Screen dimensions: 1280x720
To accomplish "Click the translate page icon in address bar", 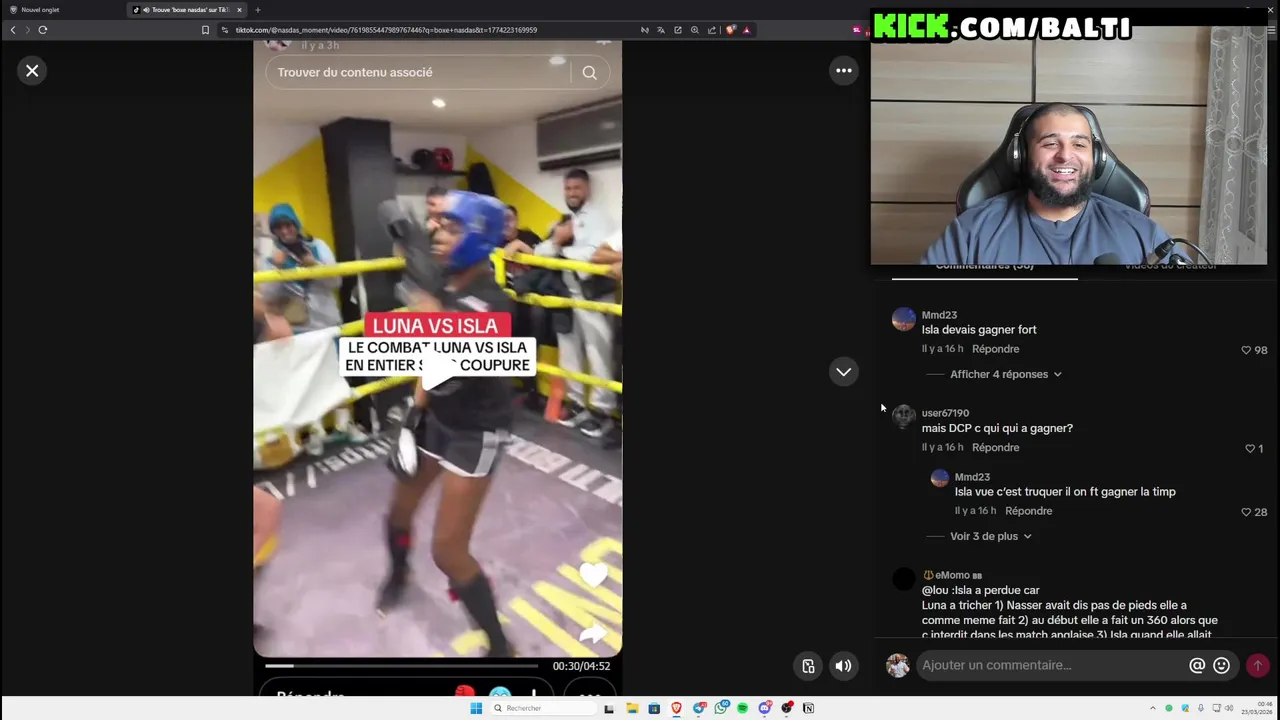I will tap(661, 30).
